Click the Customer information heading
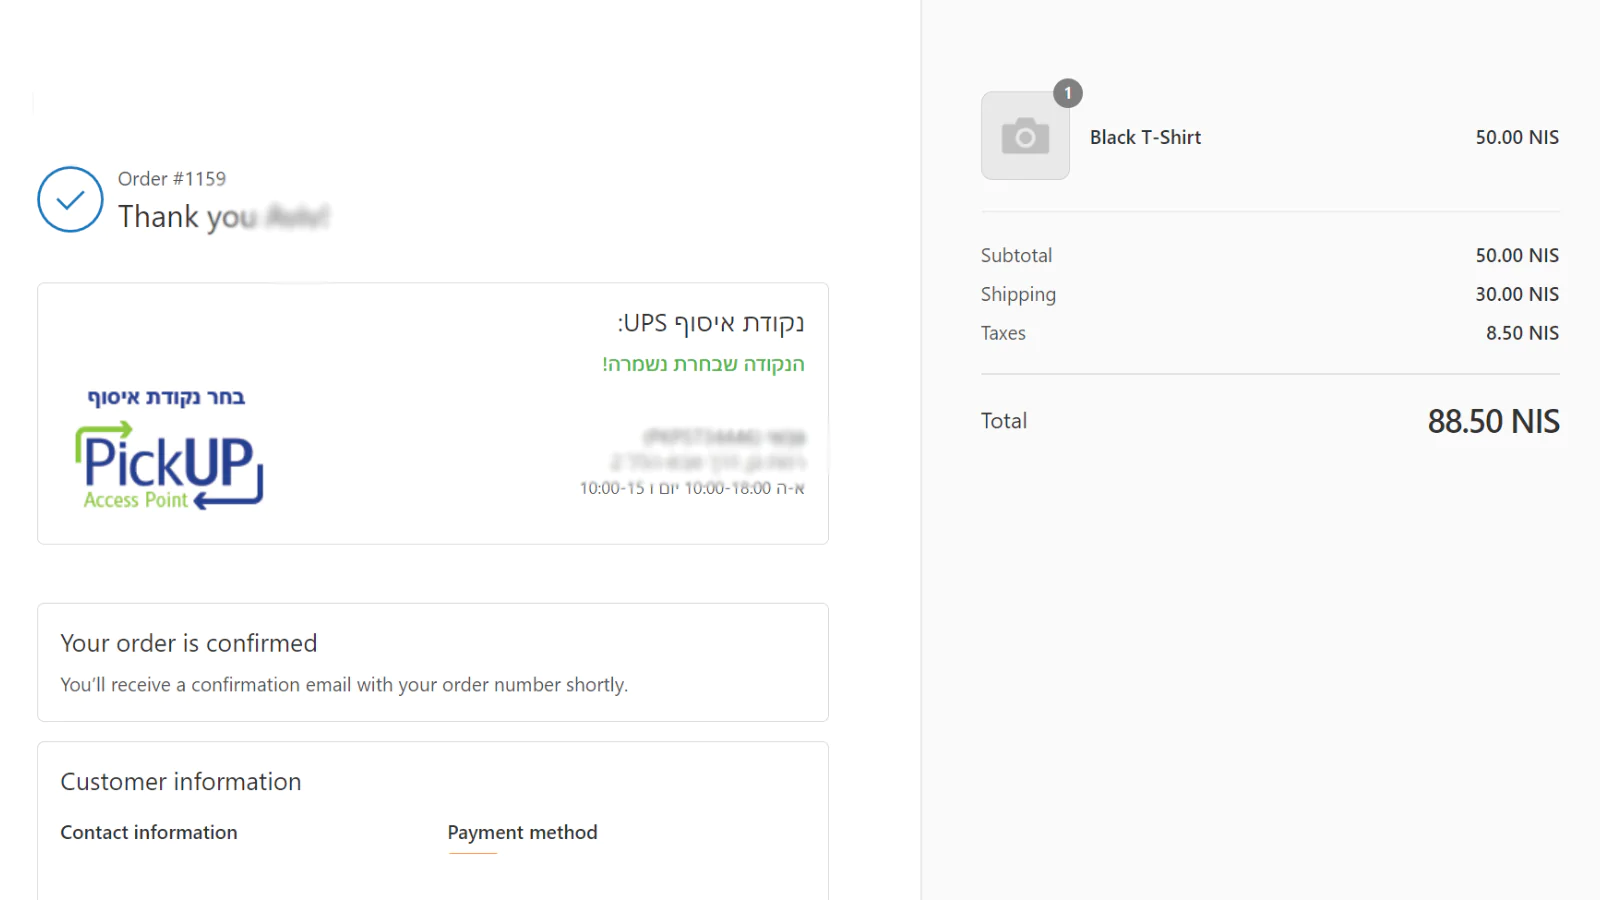Screen dimensions: 1600x900 pyautogui.click(x=181, y=782)
